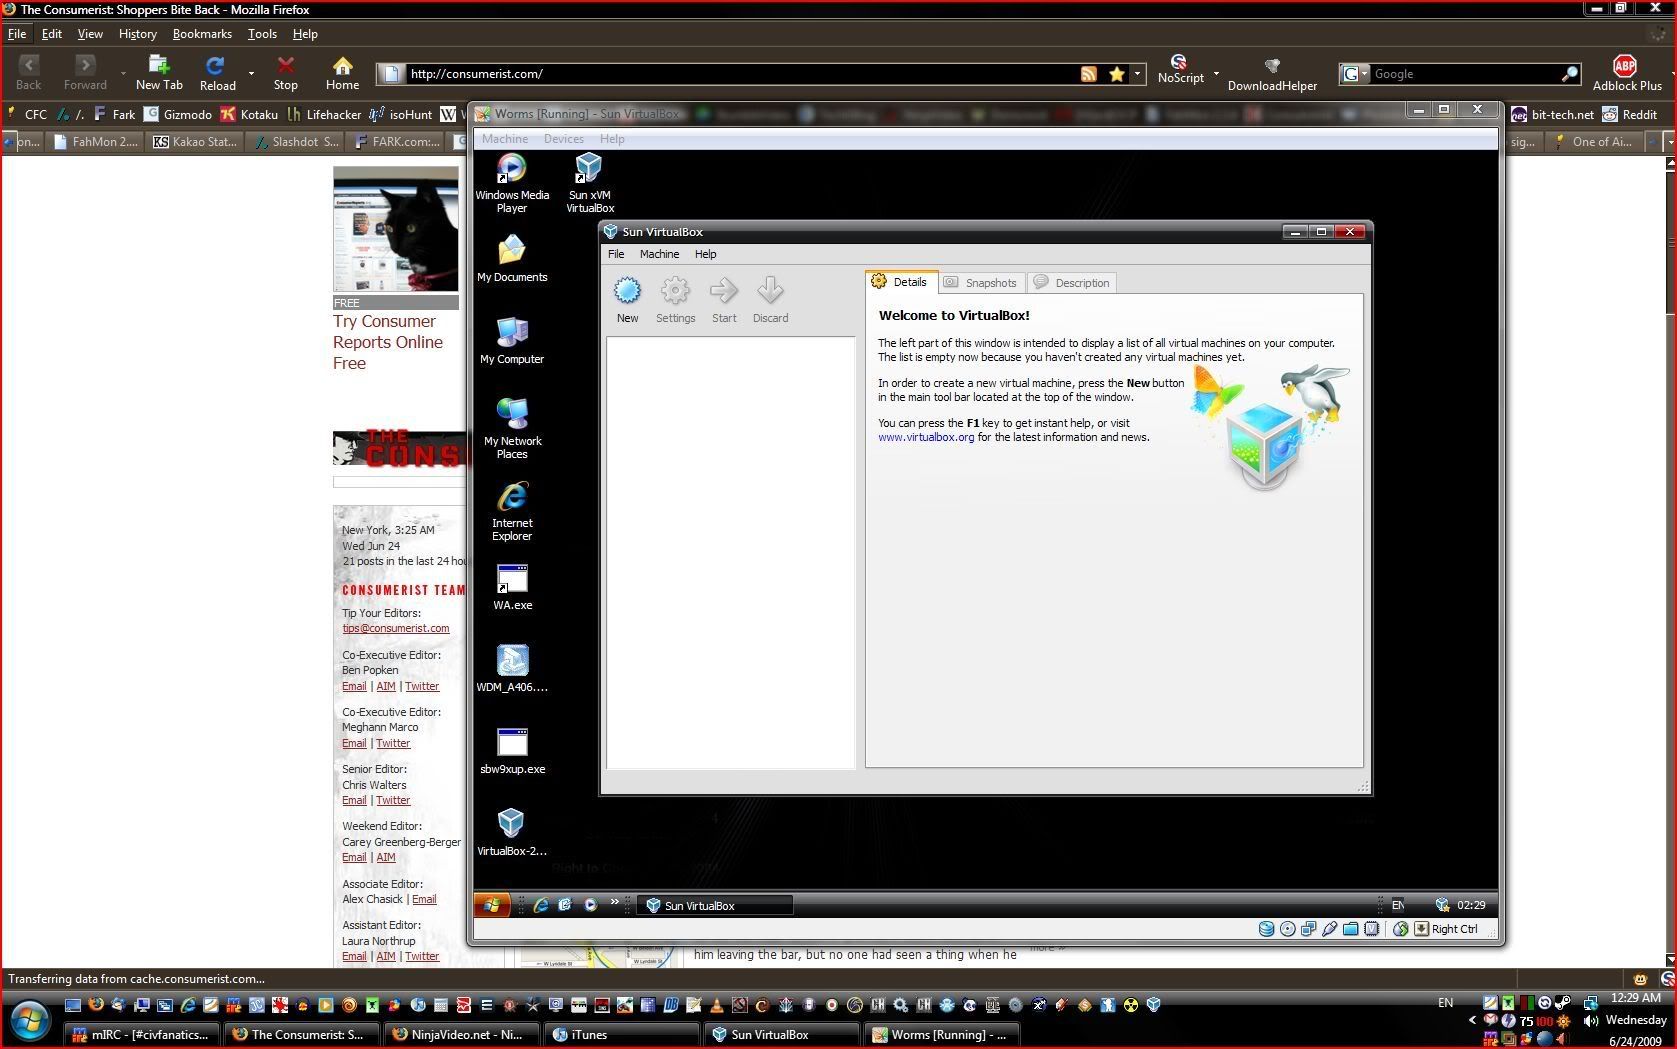Click the RSS feed icon in address bar
Screen dimensions: 1677x1049
[1088, 74]
